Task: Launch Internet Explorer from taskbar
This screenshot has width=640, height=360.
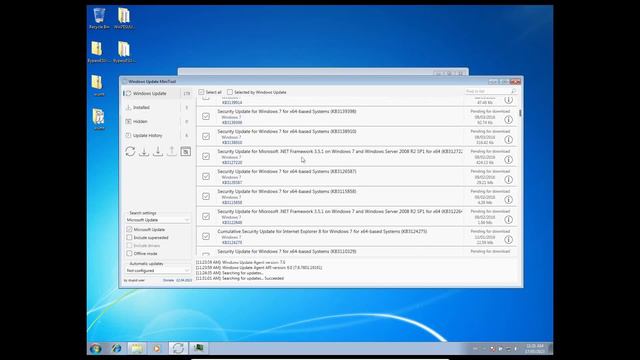Action: click(x=116, y=348)
